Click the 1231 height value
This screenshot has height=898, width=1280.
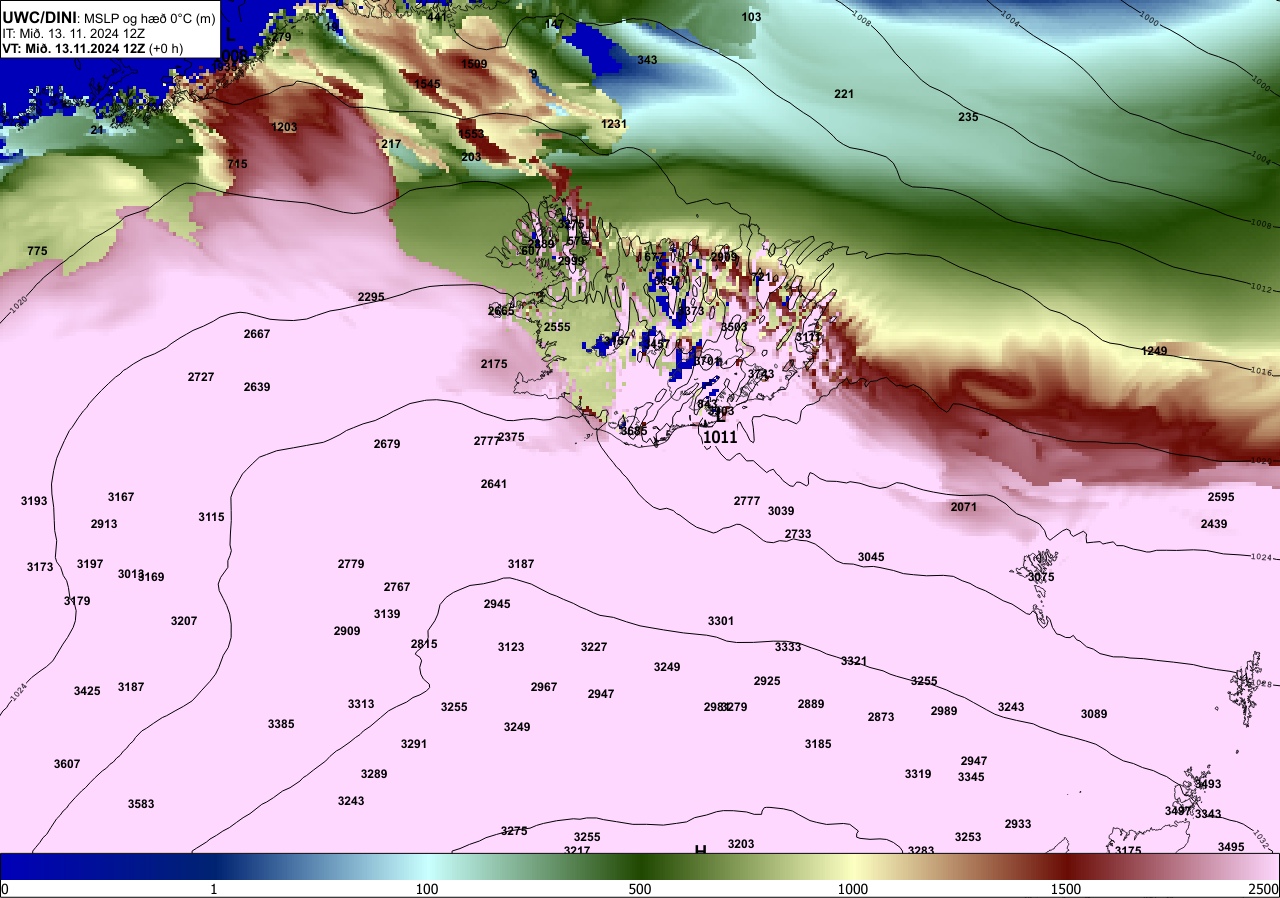(x=614, y=124)
